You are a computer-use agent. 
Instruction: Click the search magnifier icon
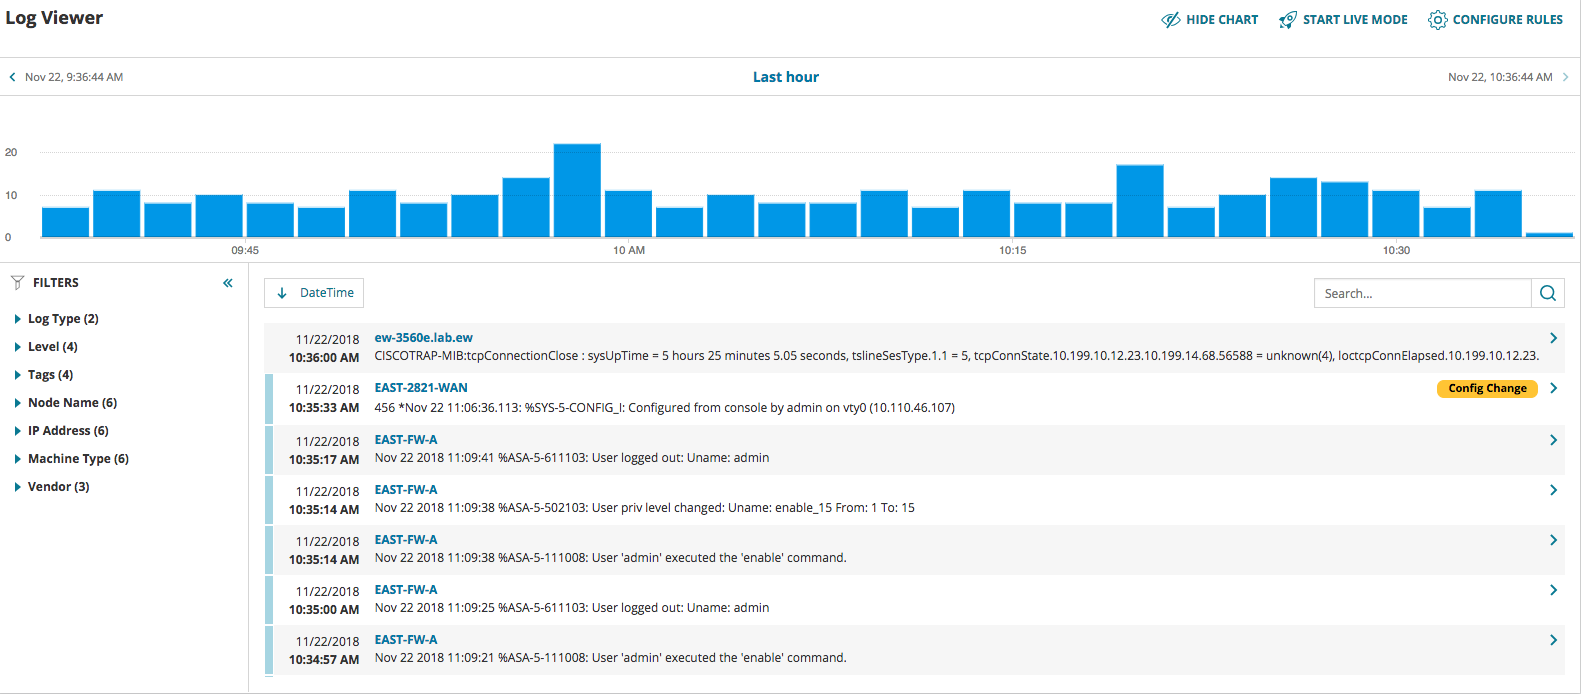[1548, 293]
